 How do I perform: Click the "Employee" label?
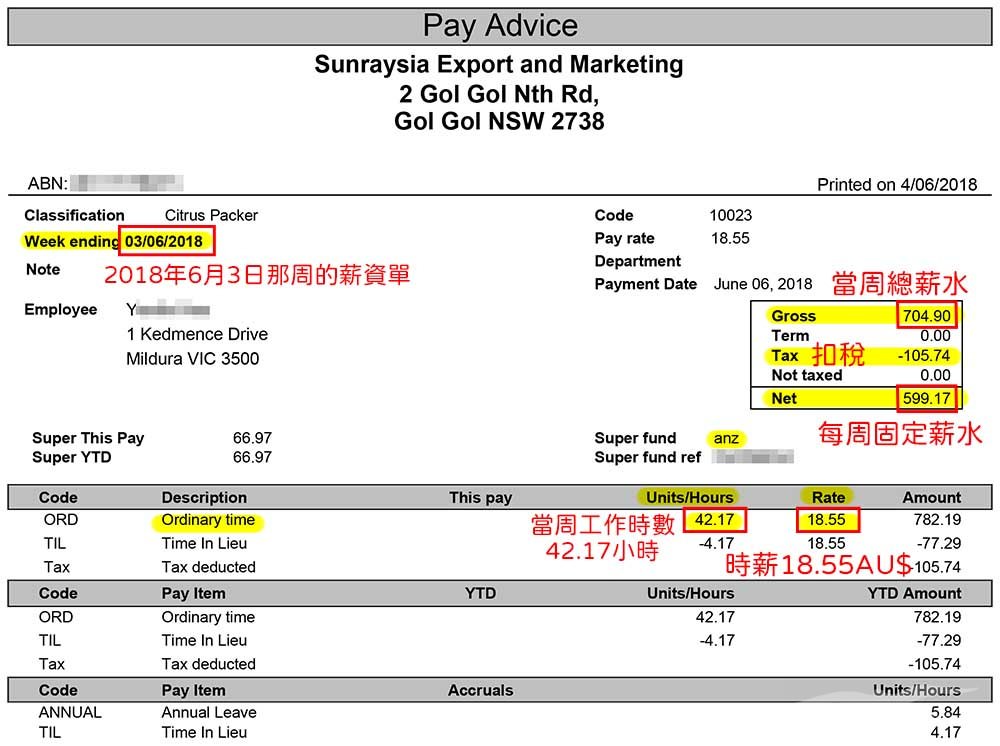[61, 310]
